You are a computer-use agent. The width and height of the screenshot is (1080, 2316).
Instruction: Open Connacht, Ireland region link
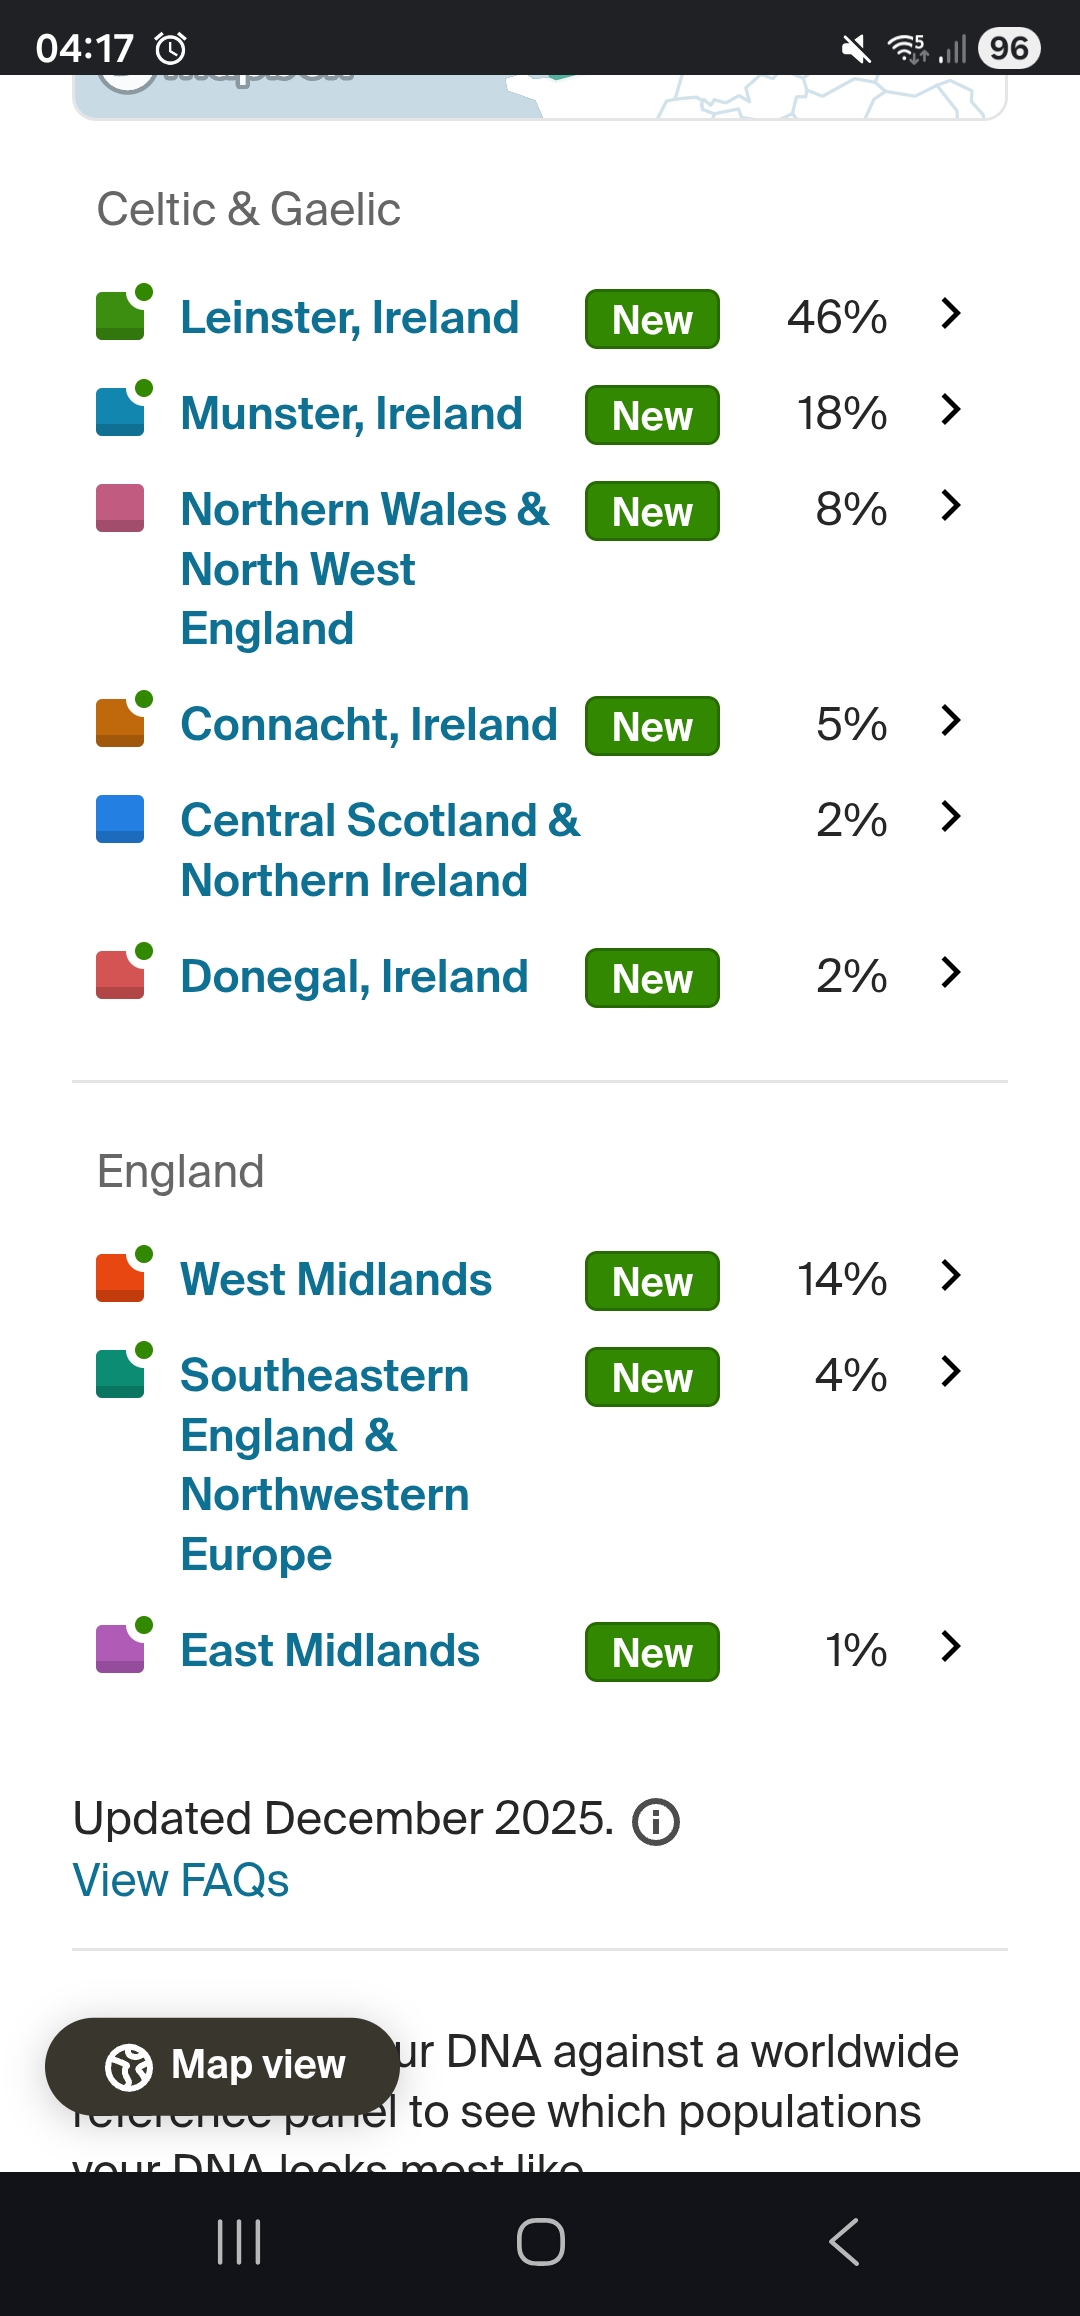pos(368,725)
